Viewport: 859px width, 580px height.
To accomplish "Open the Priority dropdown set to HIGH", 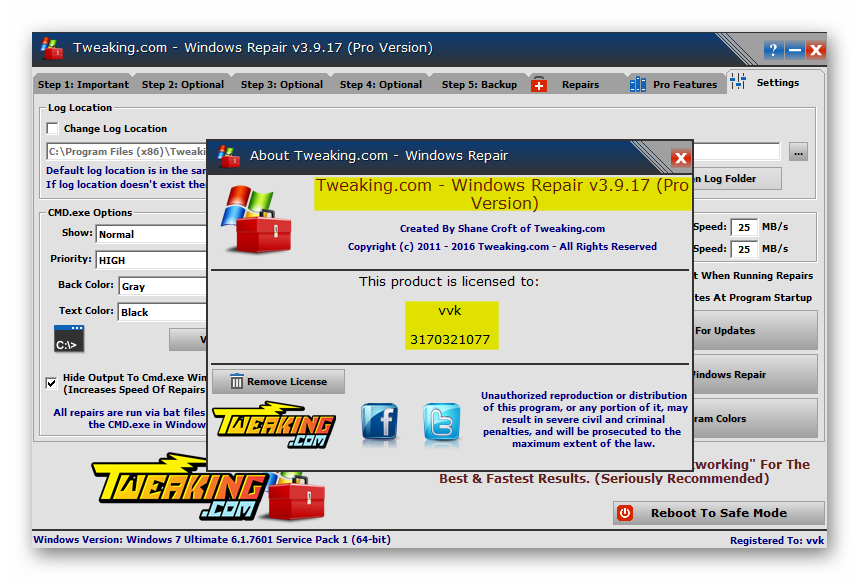I will 151,260.
